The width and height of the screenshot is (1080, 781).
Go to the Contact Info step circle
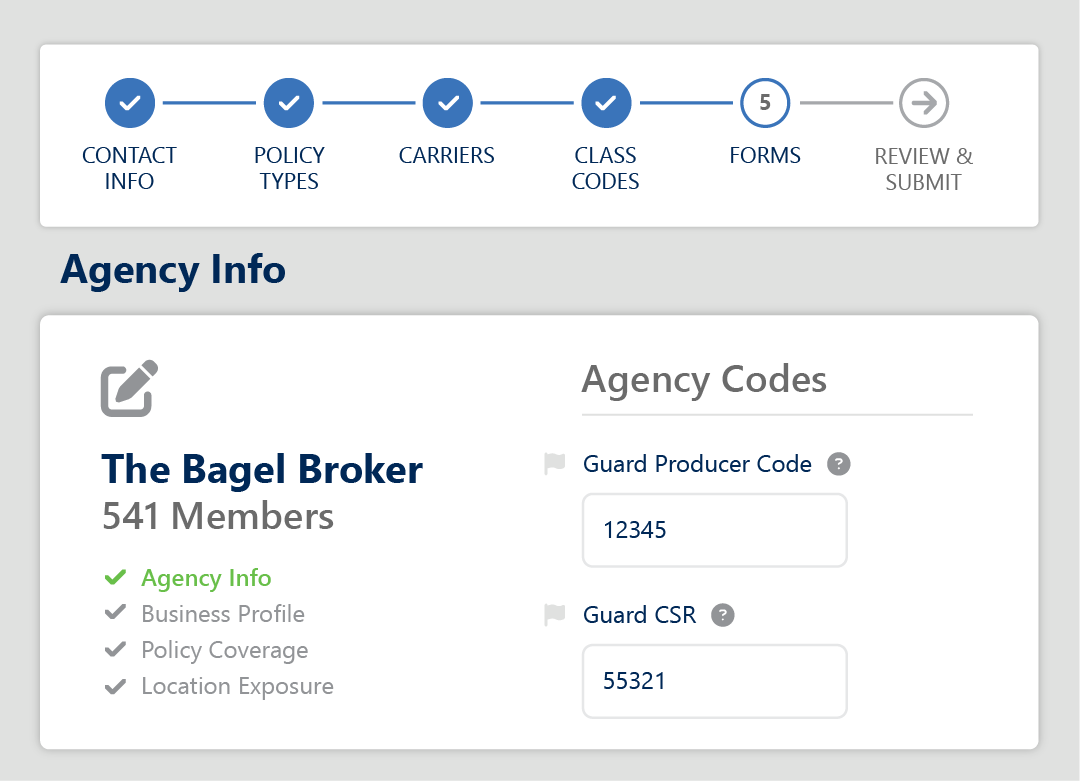(x=130, y=103)
